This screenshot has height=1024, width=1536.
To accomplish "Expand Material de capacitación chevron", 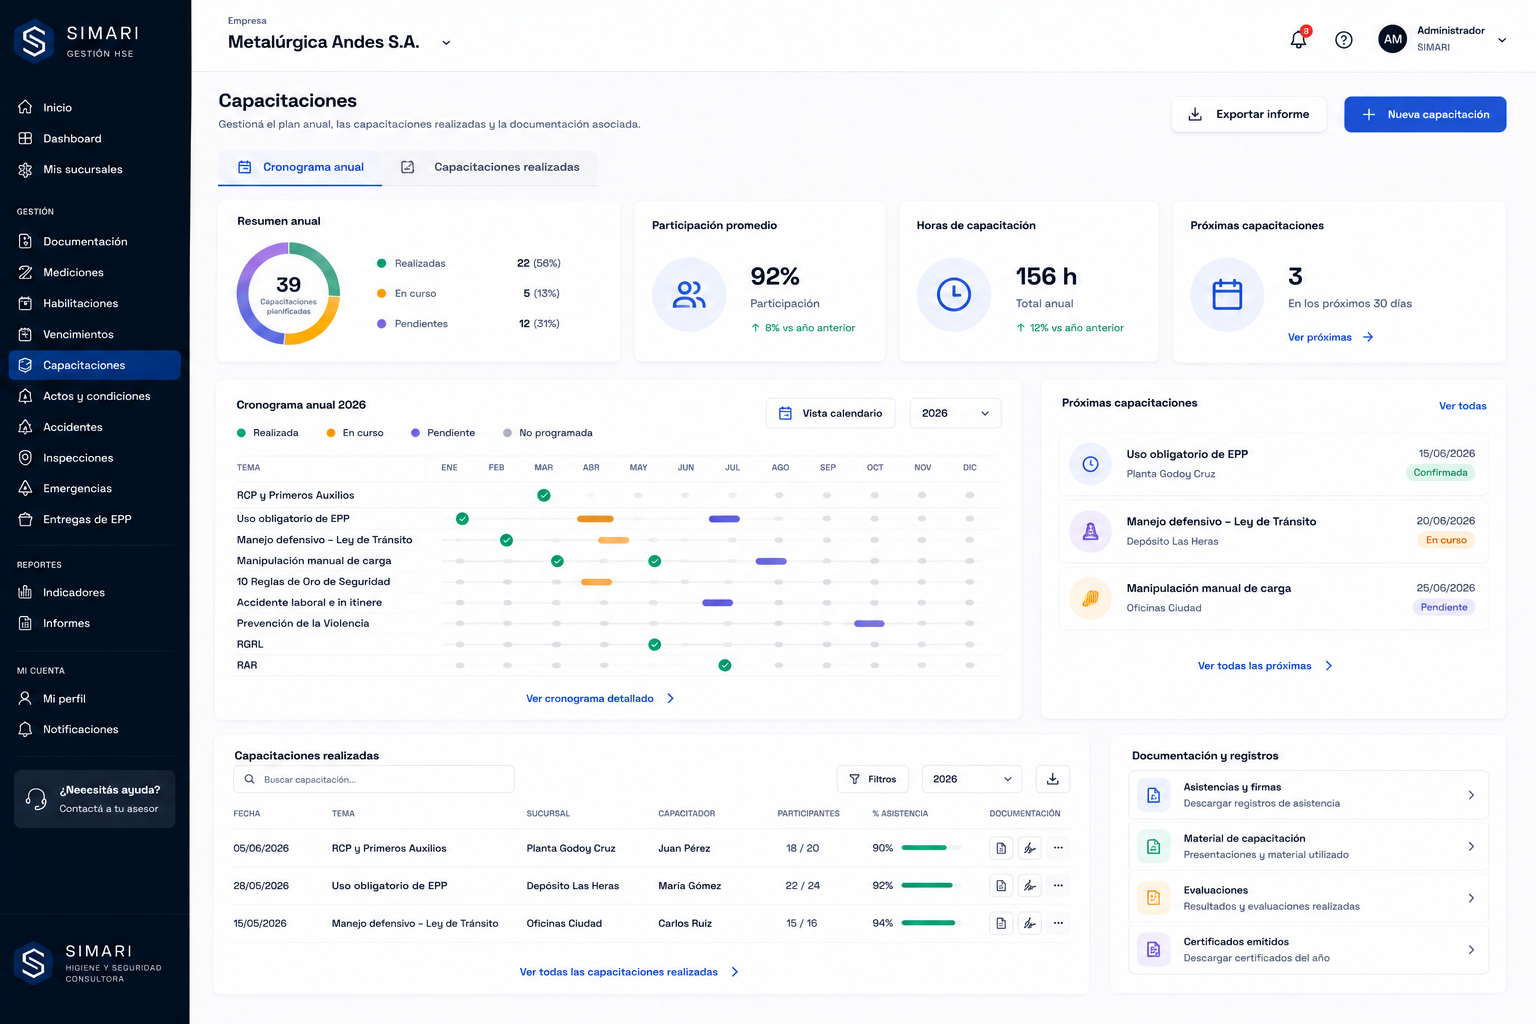I will coord(1471,846).
